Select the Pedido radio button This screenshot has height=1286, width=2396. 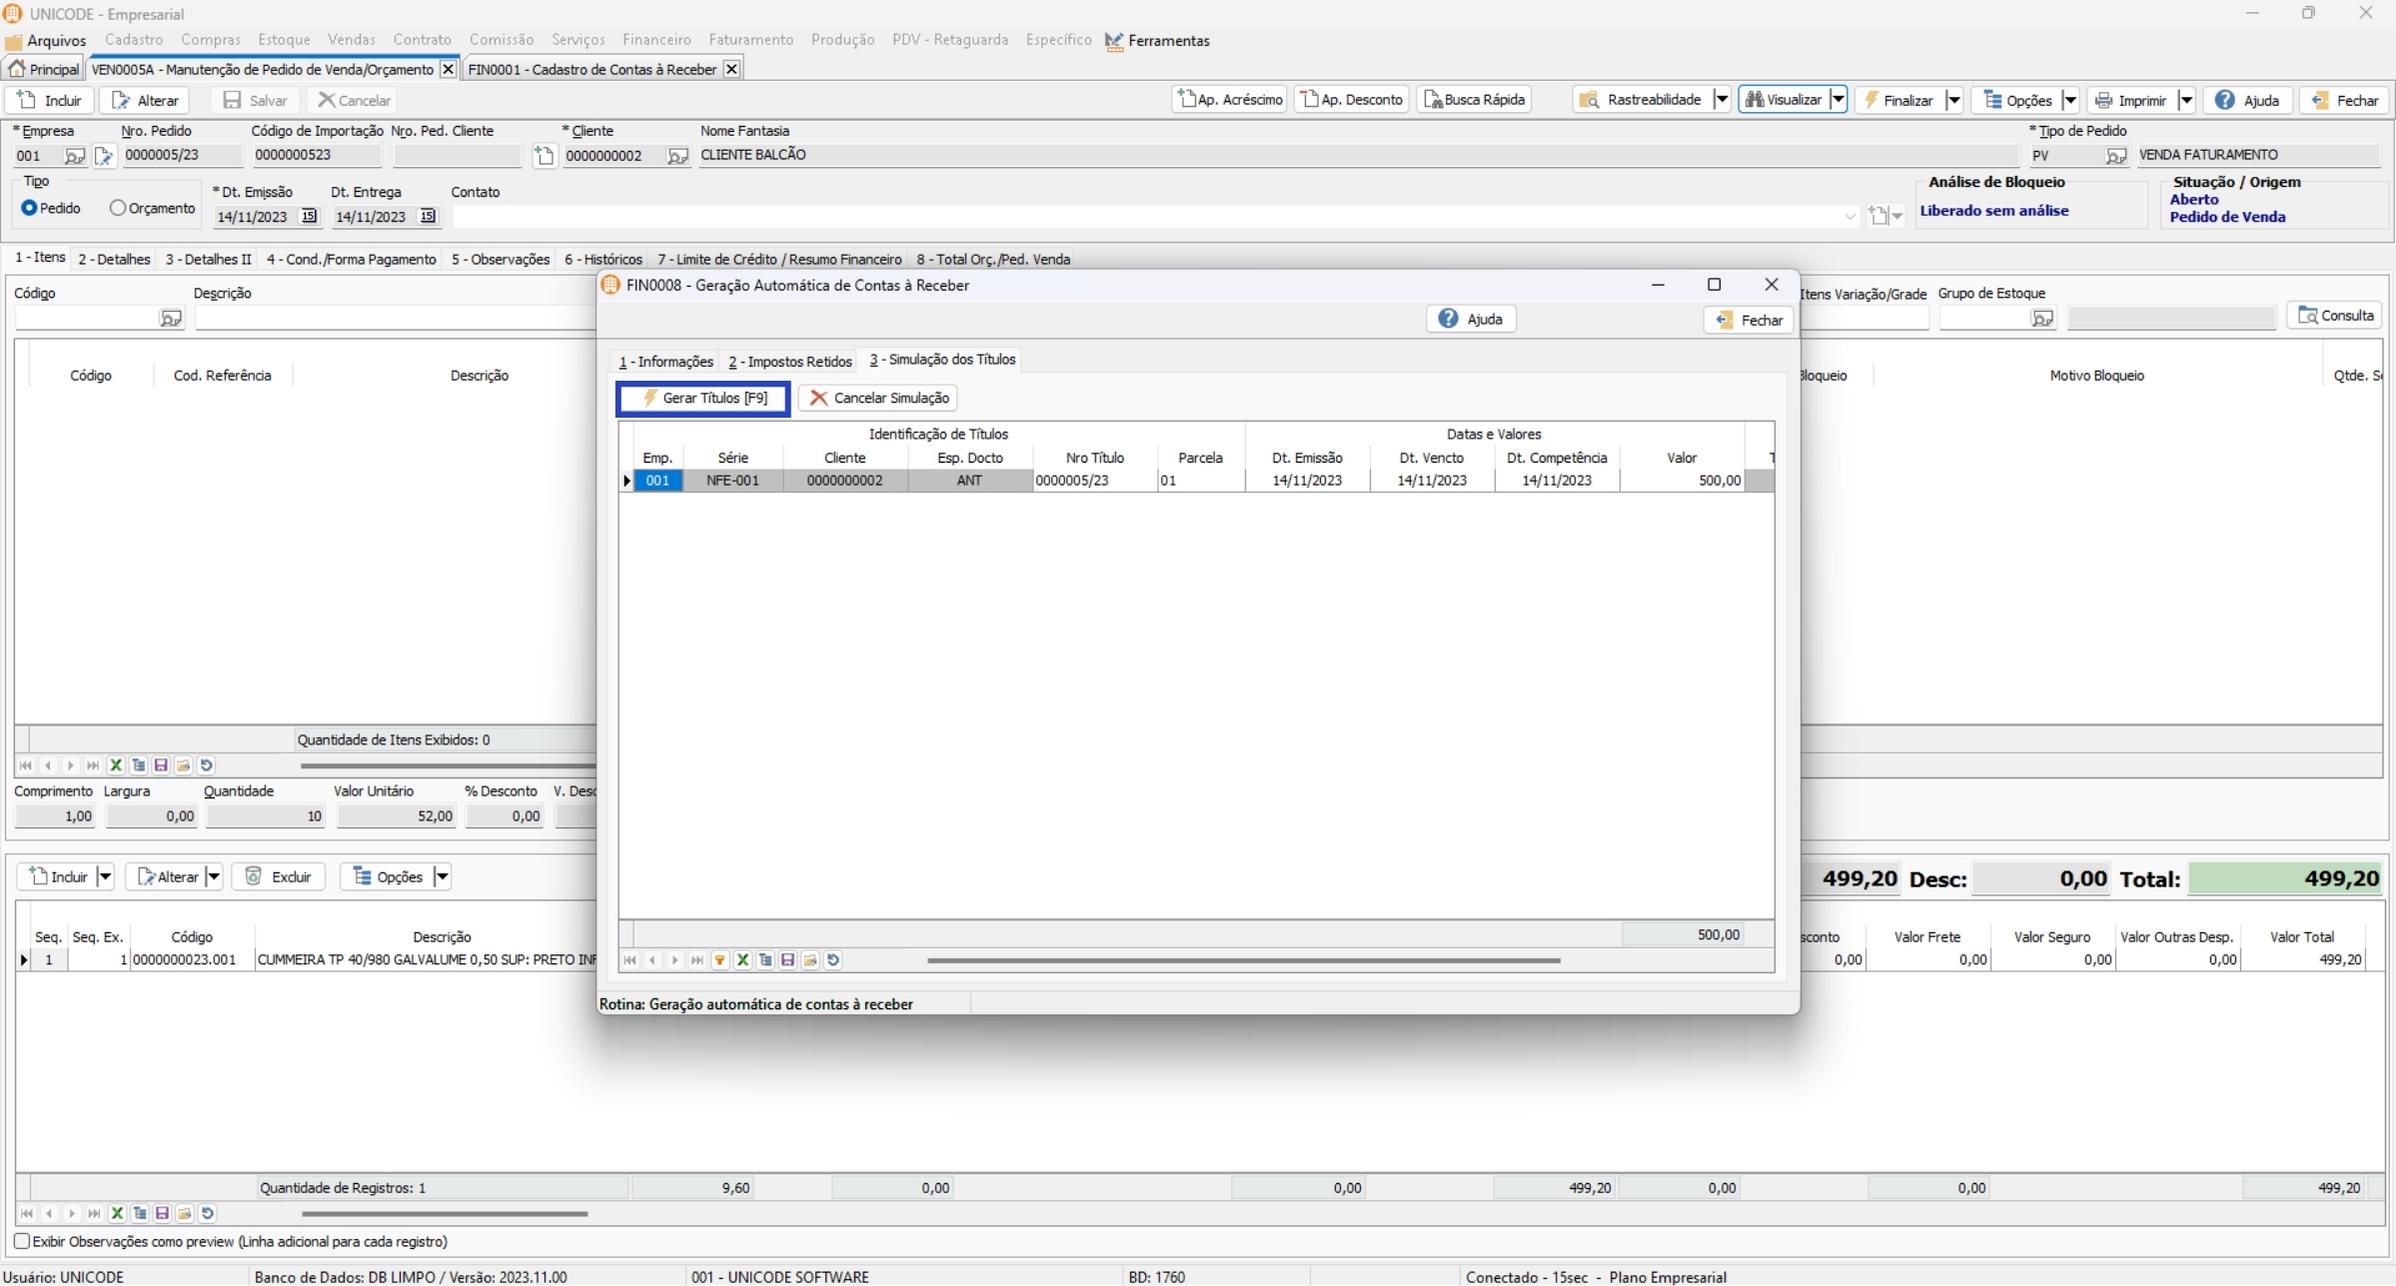point(29,208)
